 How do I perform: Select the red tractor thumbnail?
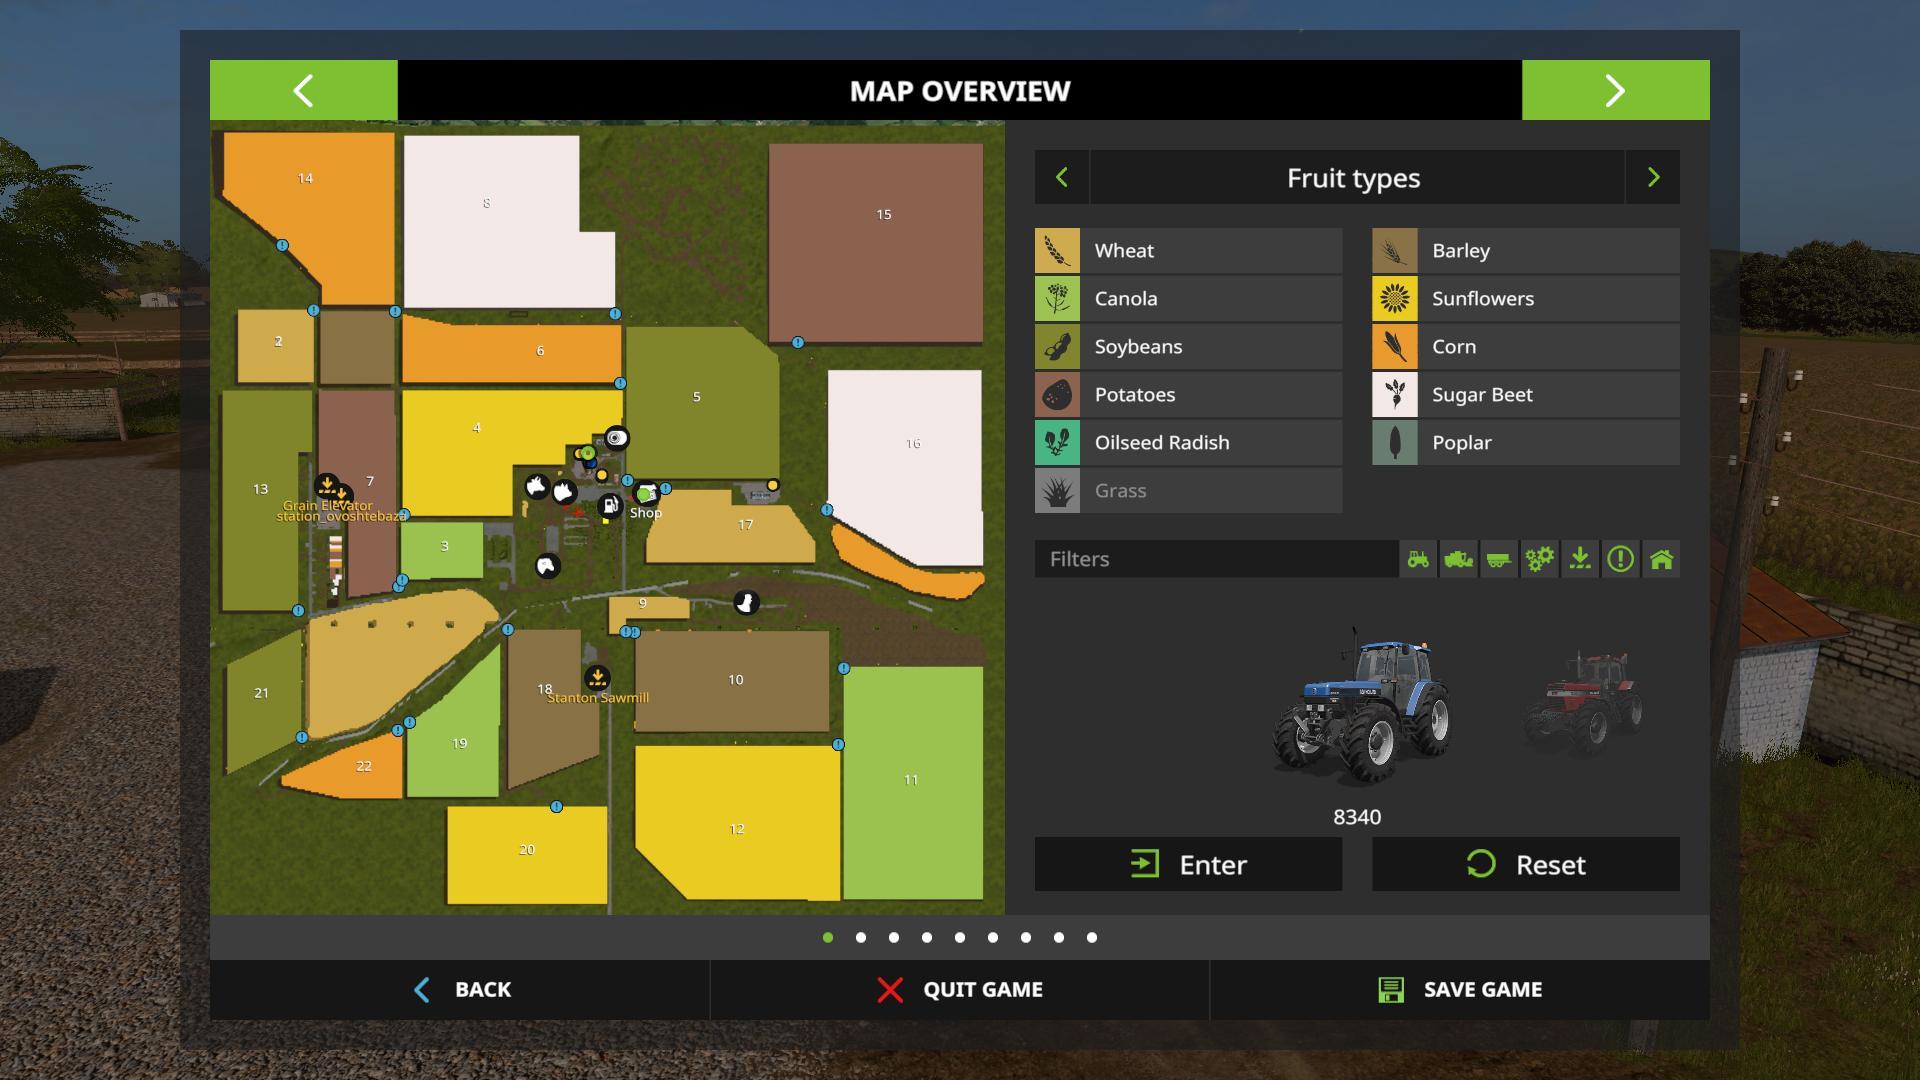[x=1584, y=700]
